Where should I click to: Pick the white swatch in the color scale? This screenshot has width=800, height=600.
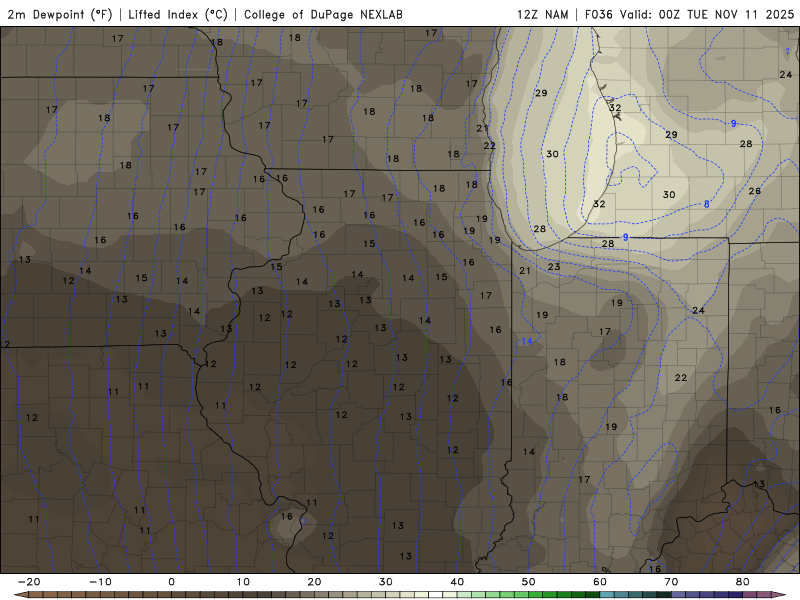pos(435,594)
